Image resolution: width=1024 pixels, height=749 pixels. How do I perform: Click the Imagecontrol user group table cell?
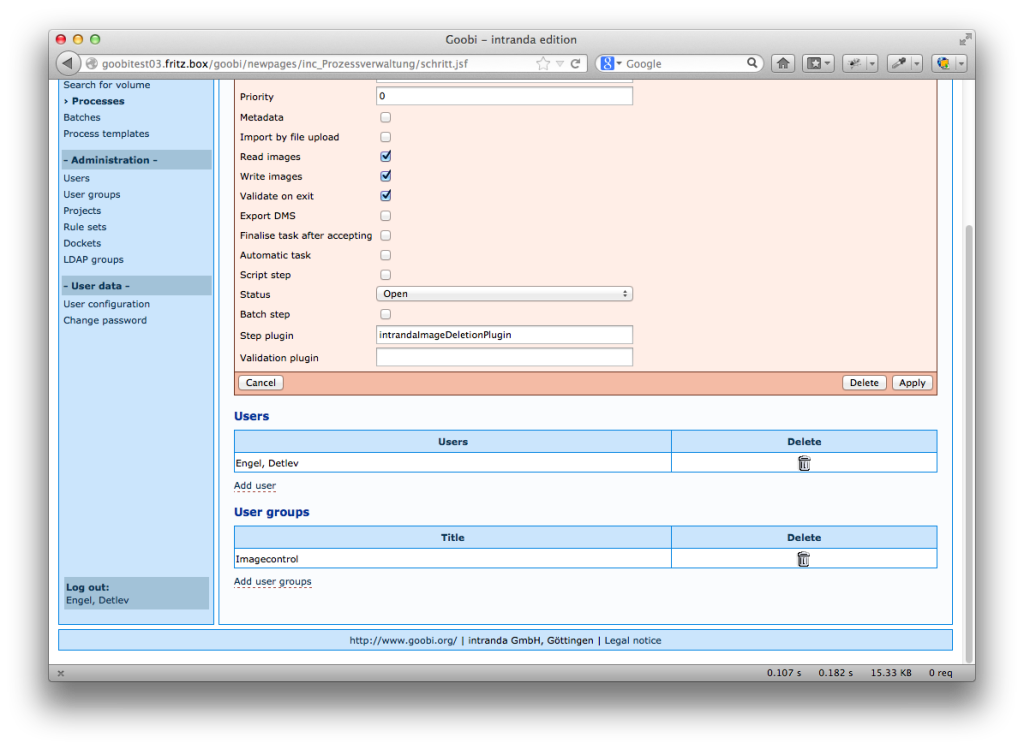tap(453, 559)
